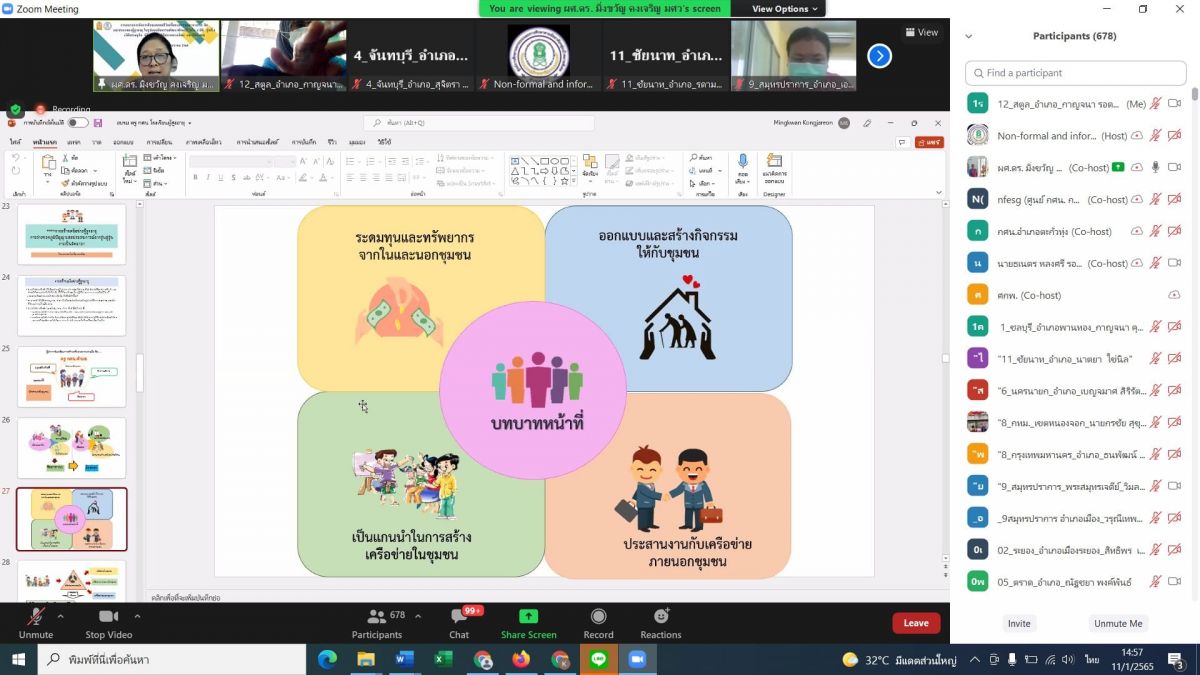
Task: Select the PowerPoint Home ribbon tab
Action: [44, 143]
